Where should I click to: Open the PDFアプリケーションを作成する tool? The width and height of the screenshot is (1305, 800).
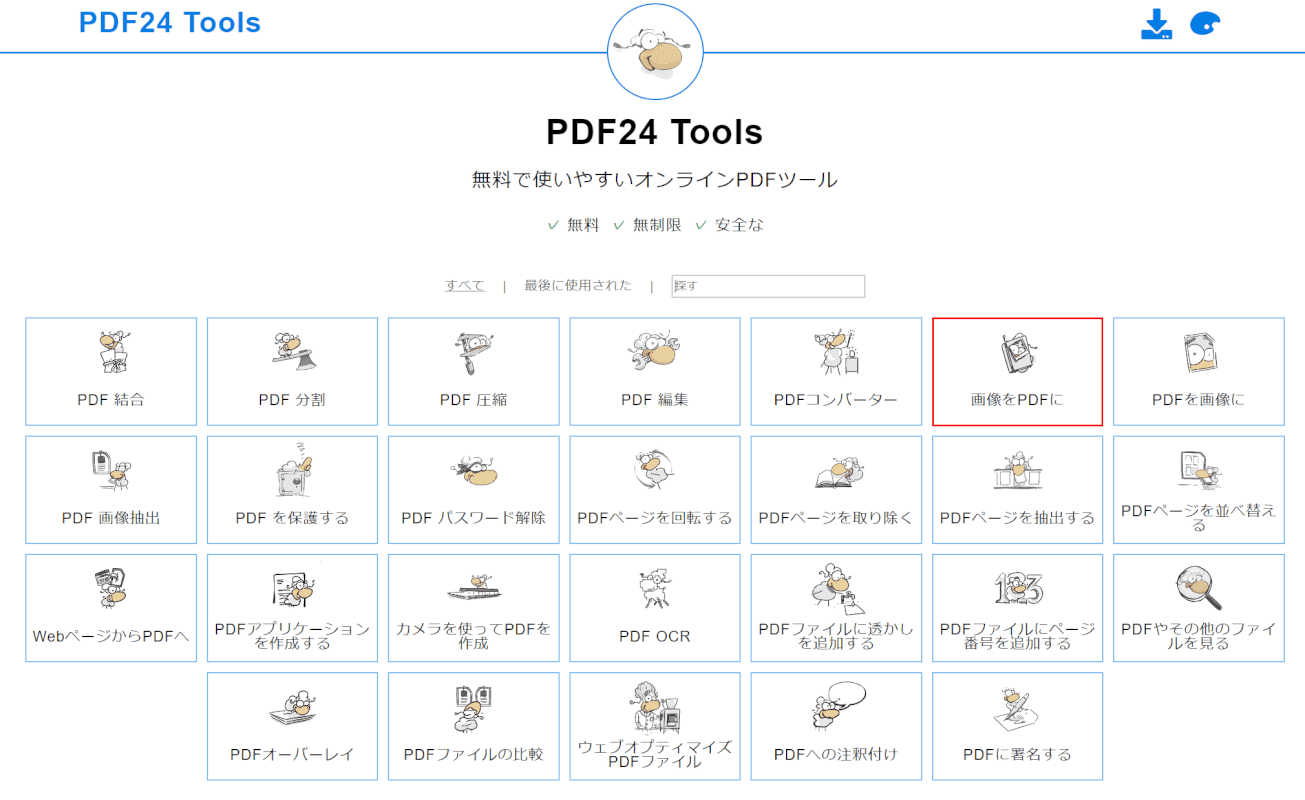[292, 608]
